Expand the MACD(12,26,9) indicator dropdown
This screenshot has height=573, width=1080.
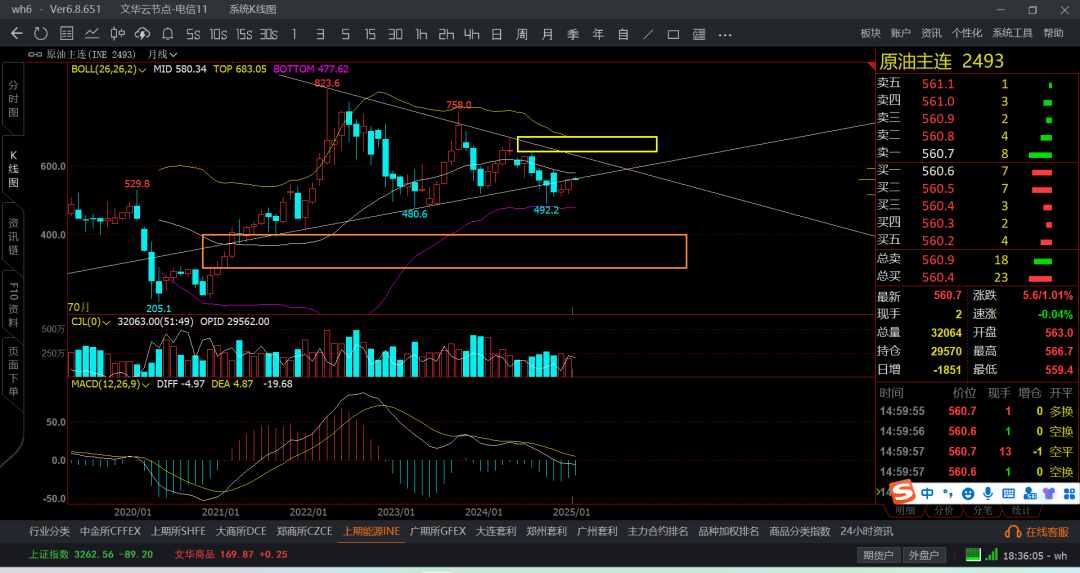pyautogui.click(x=110, y=384)
